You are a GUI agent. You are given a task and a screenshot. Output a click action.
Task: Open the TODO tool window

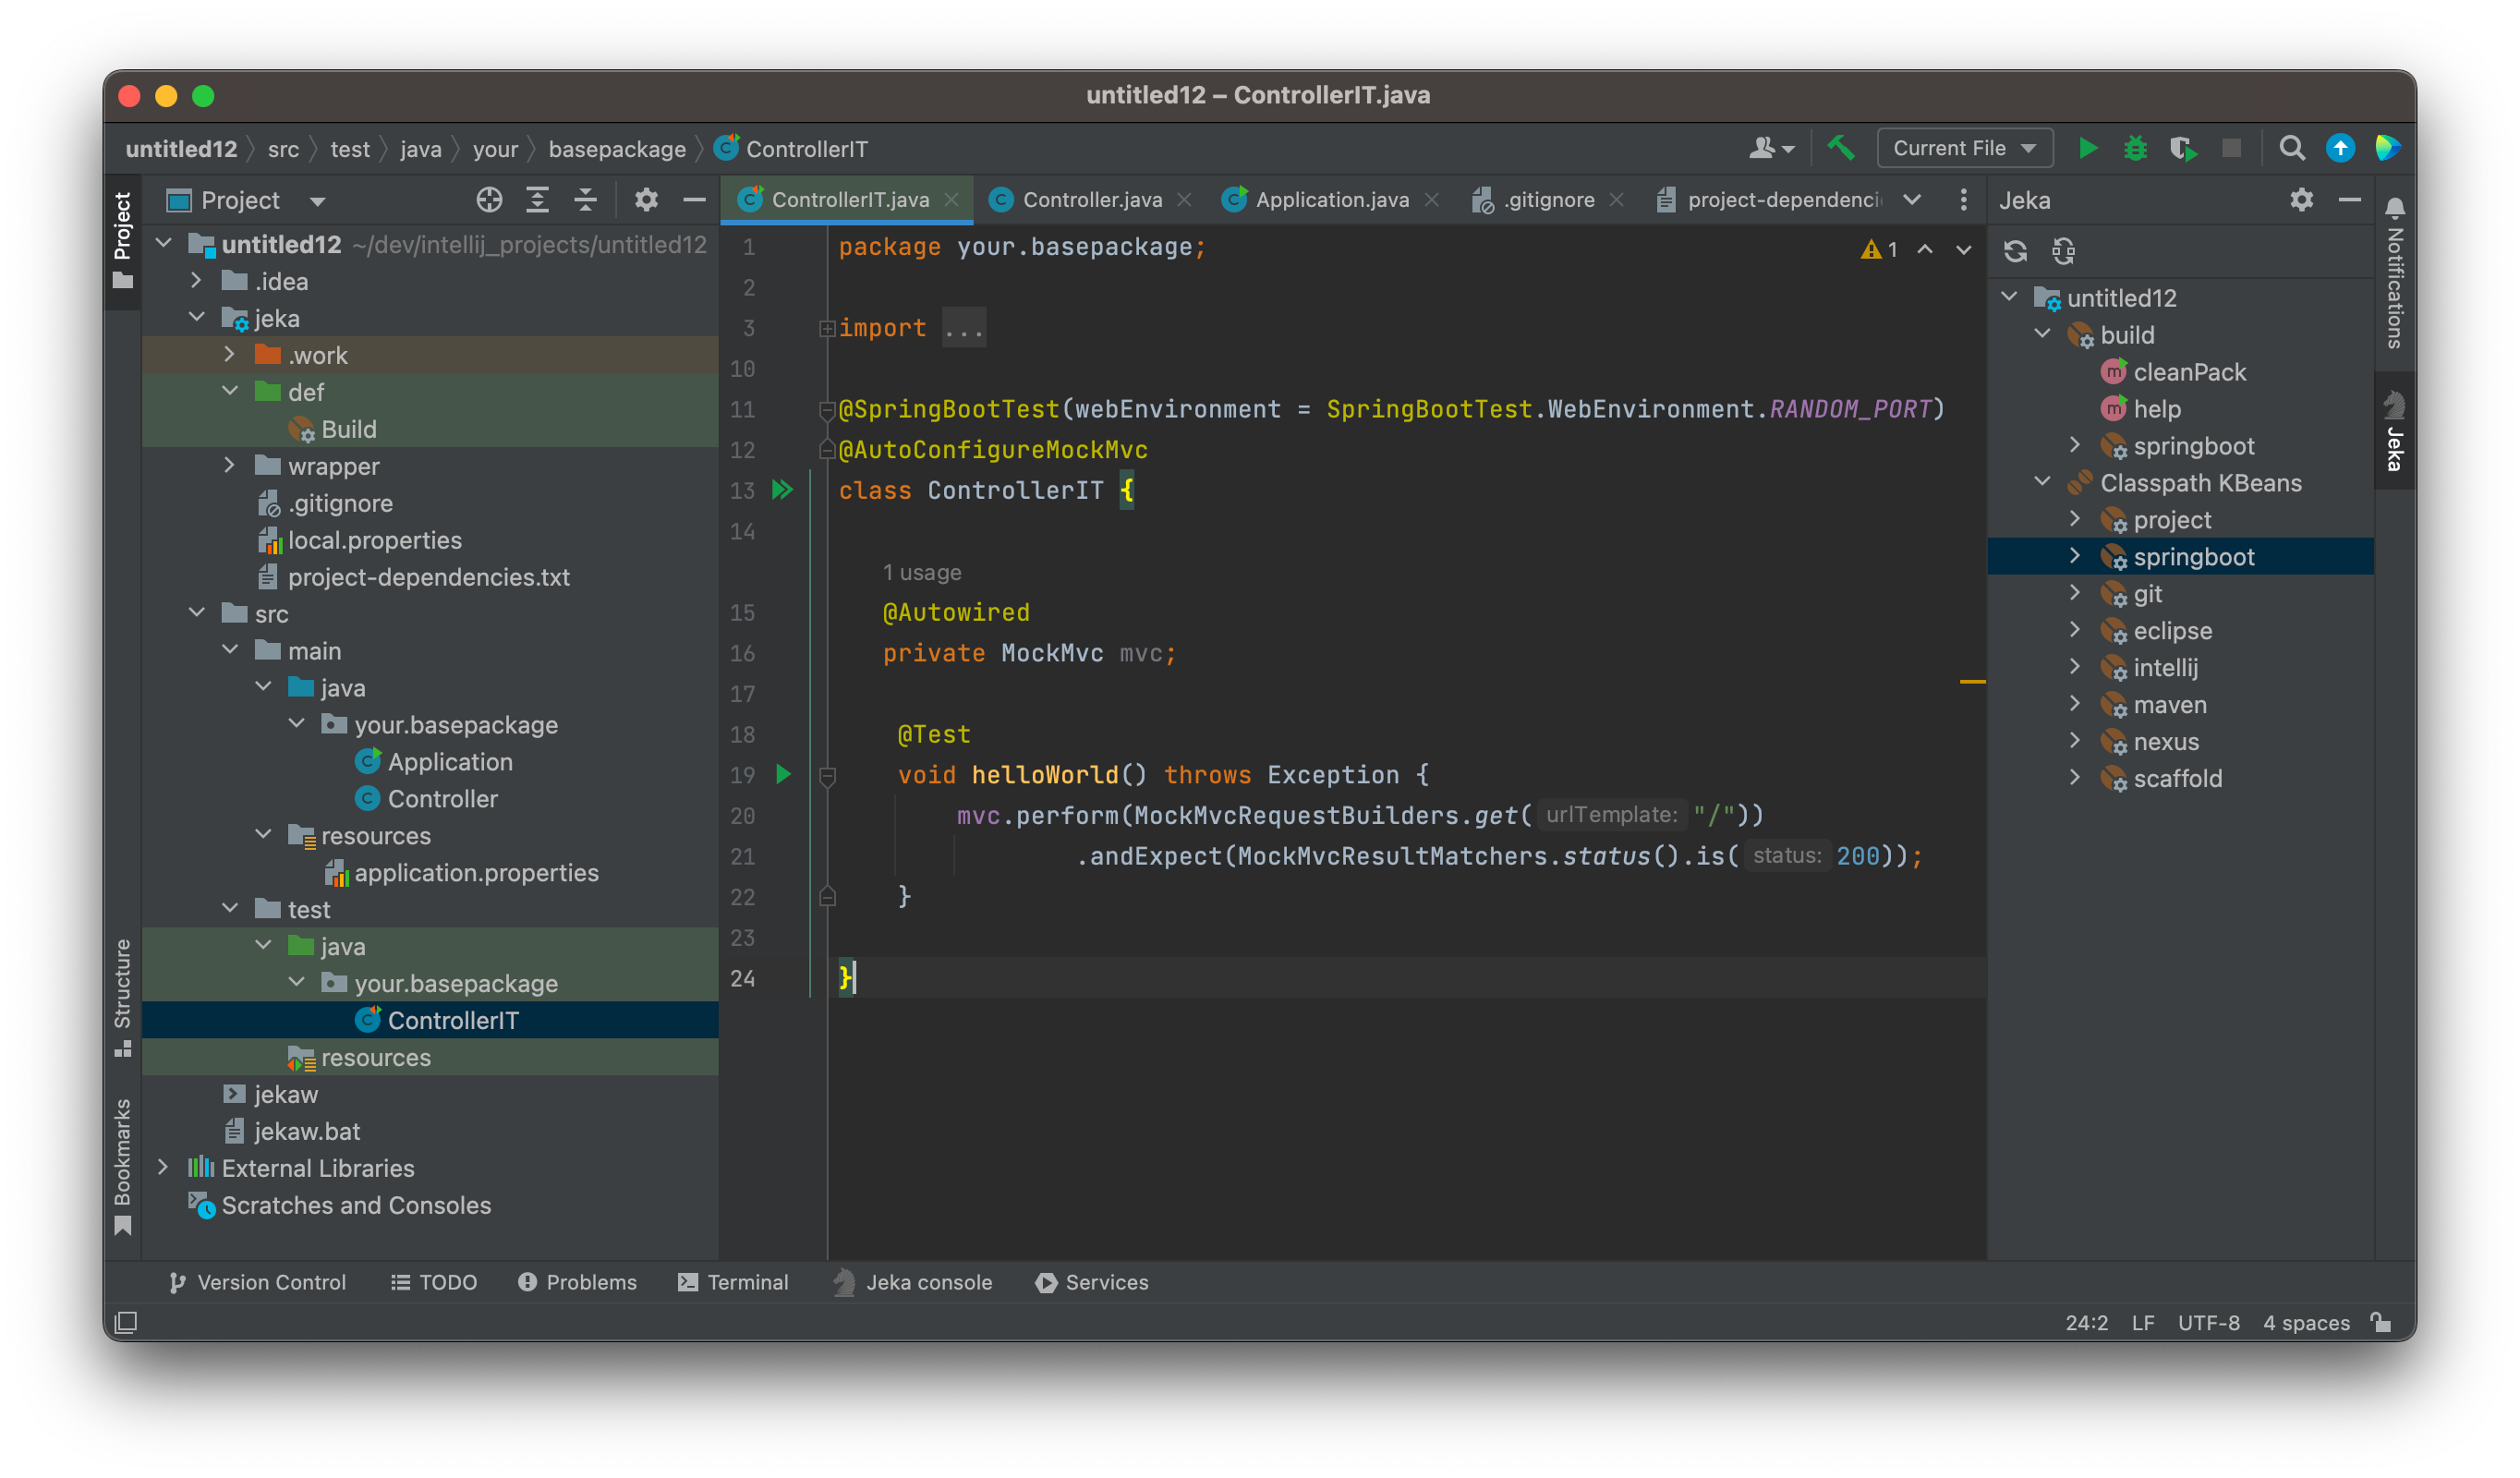[x=433, y=1282]
